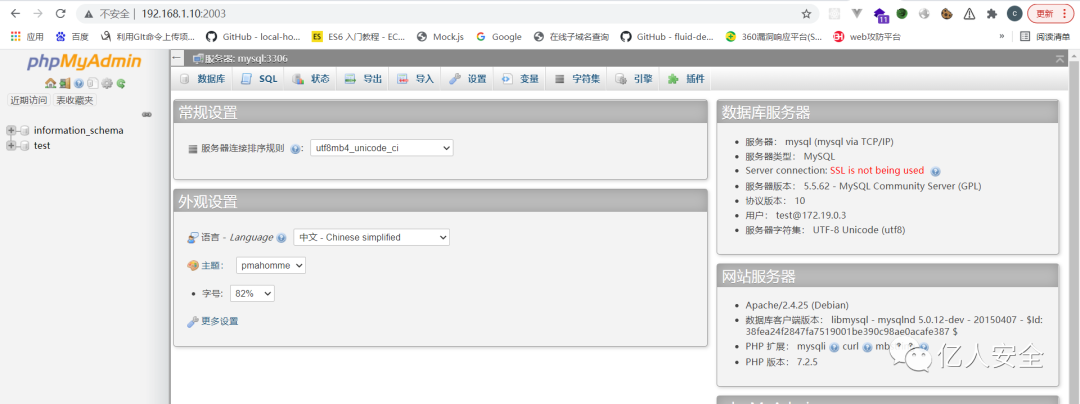Open Chrome profile avatar C
This screenshot has height=404, width=1080.
tap(1014, 13)
